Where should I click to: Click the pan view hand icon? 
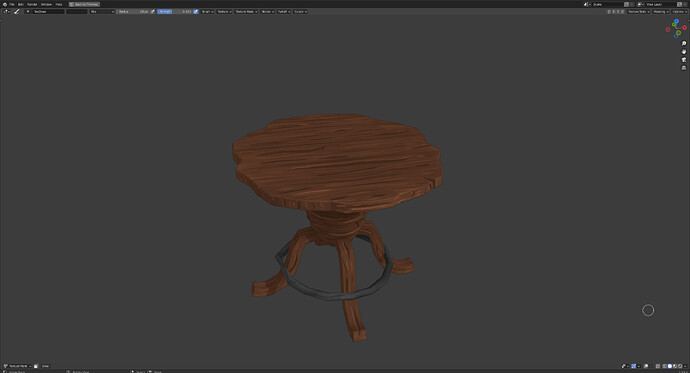coord(684,51)
